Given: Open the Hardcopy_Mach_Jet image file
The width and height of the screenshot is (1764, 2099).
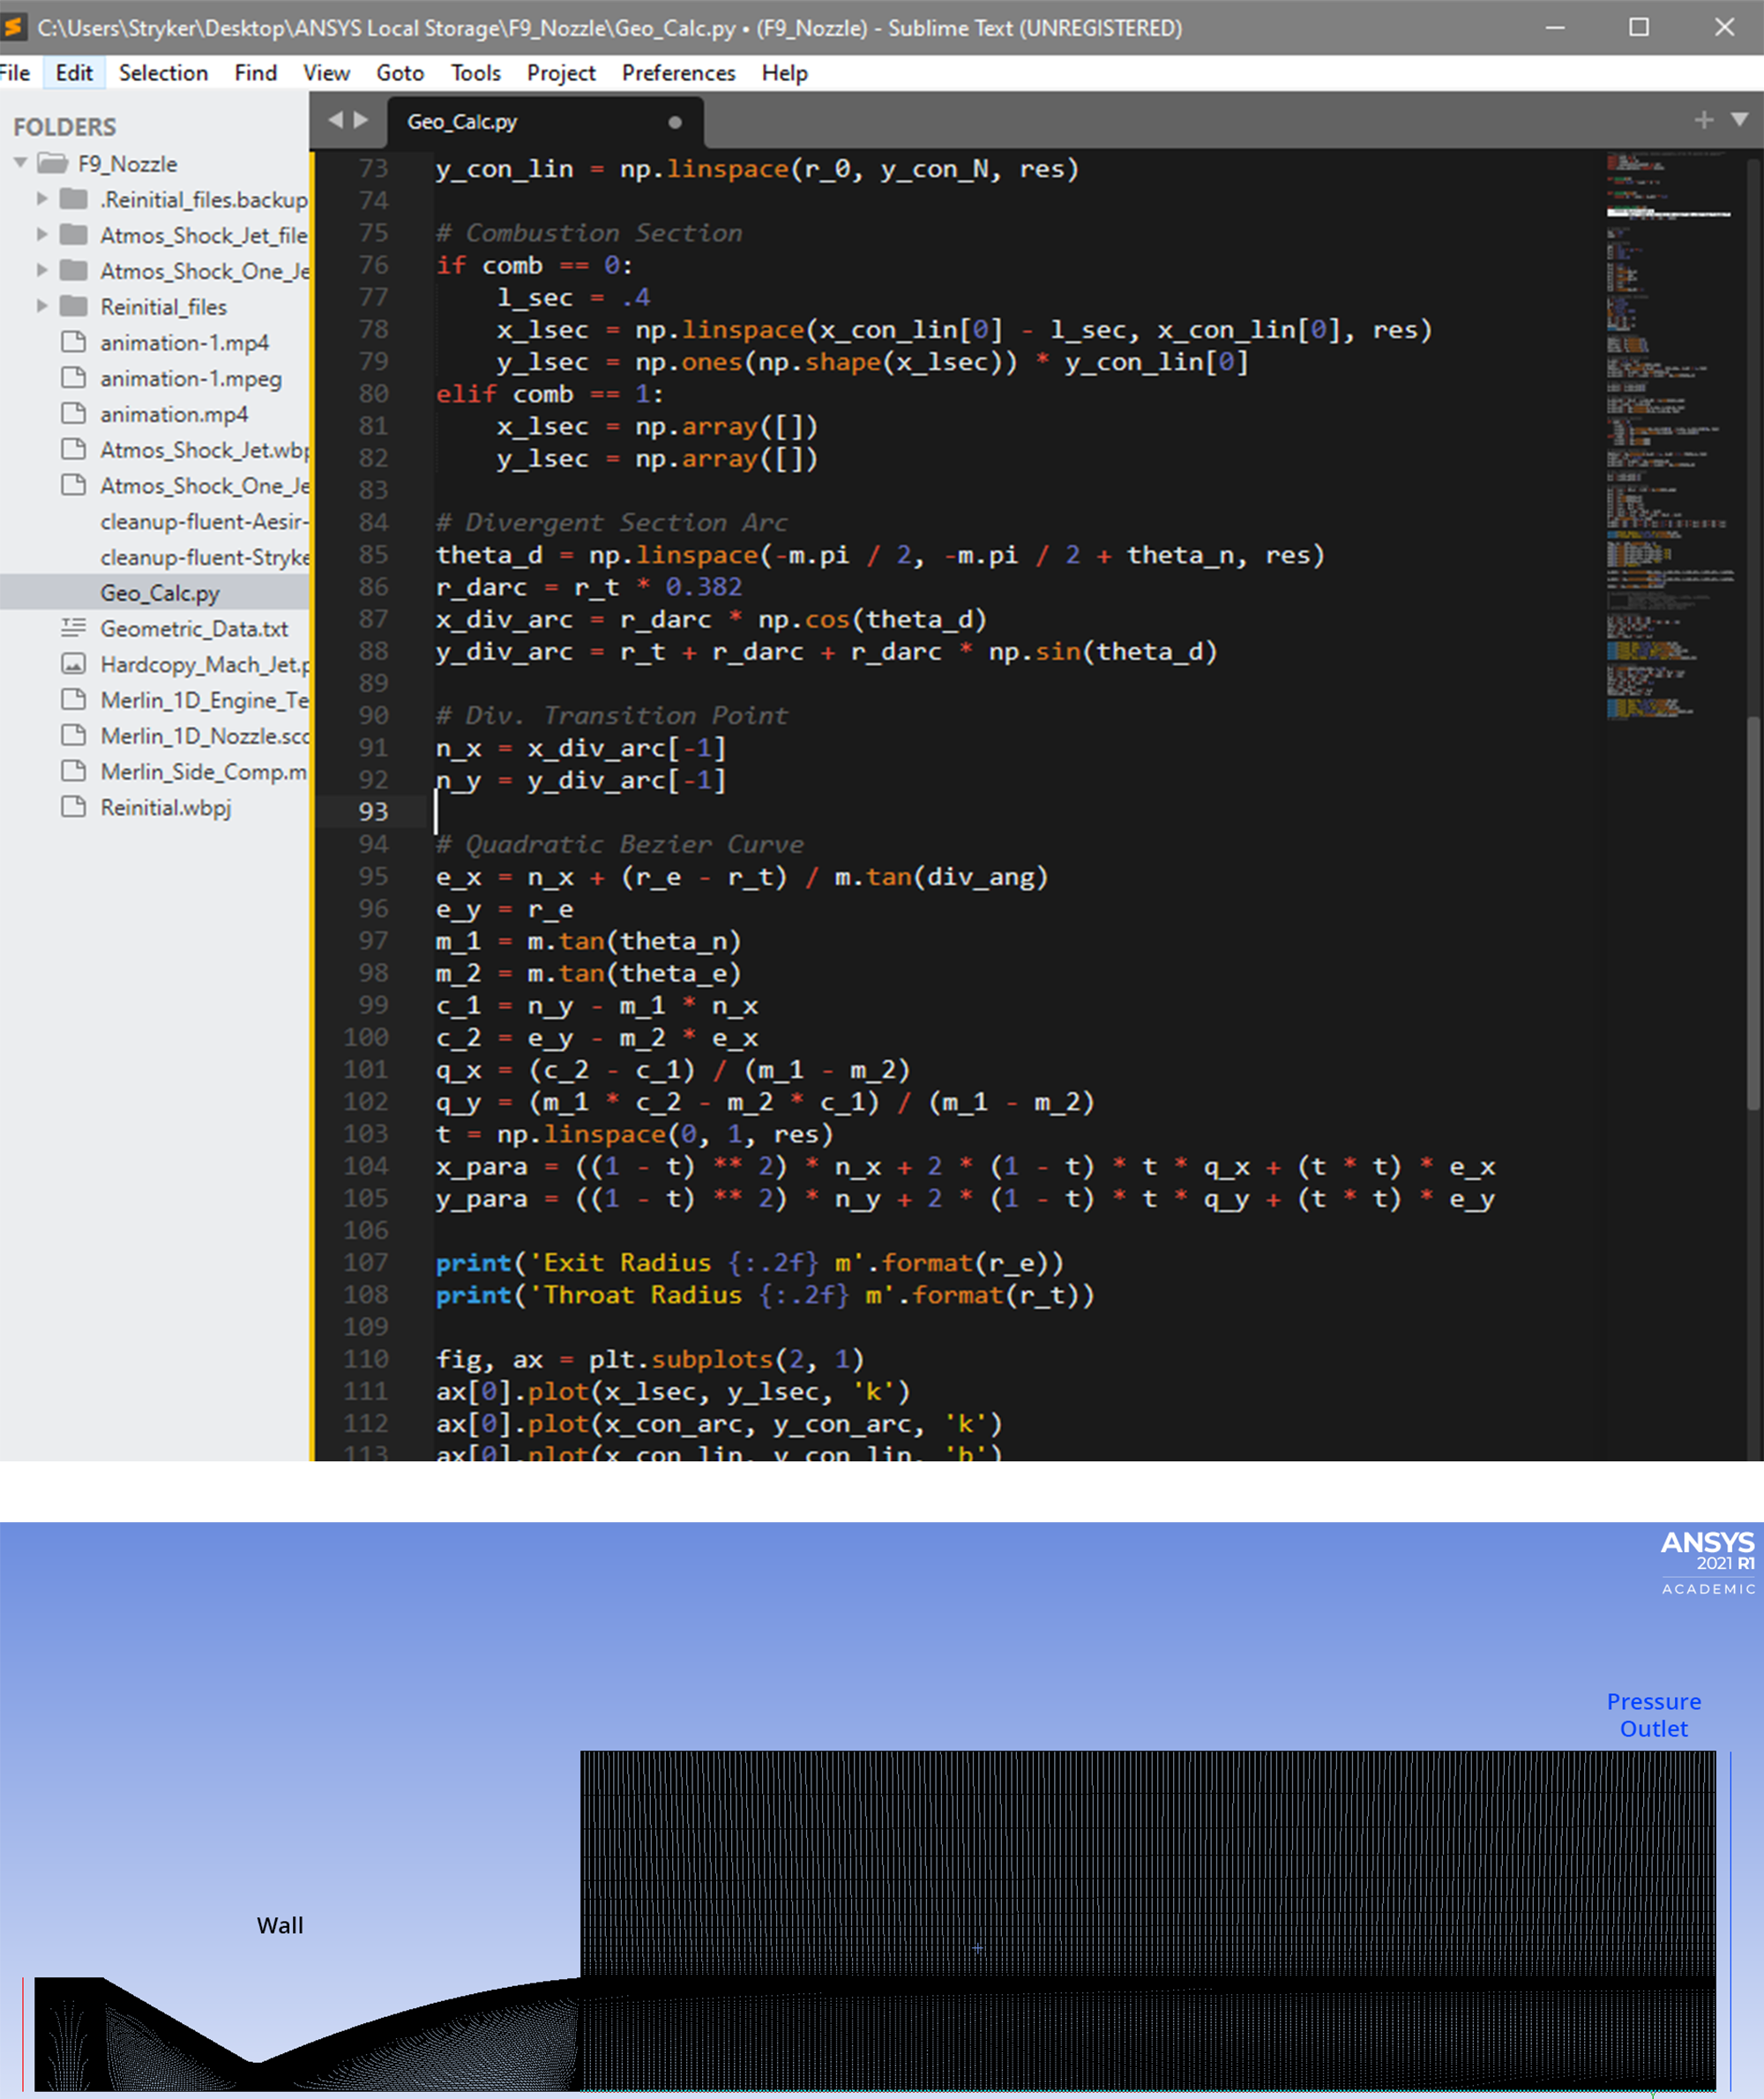Looking at the screenshot, I should coord(204,665).
